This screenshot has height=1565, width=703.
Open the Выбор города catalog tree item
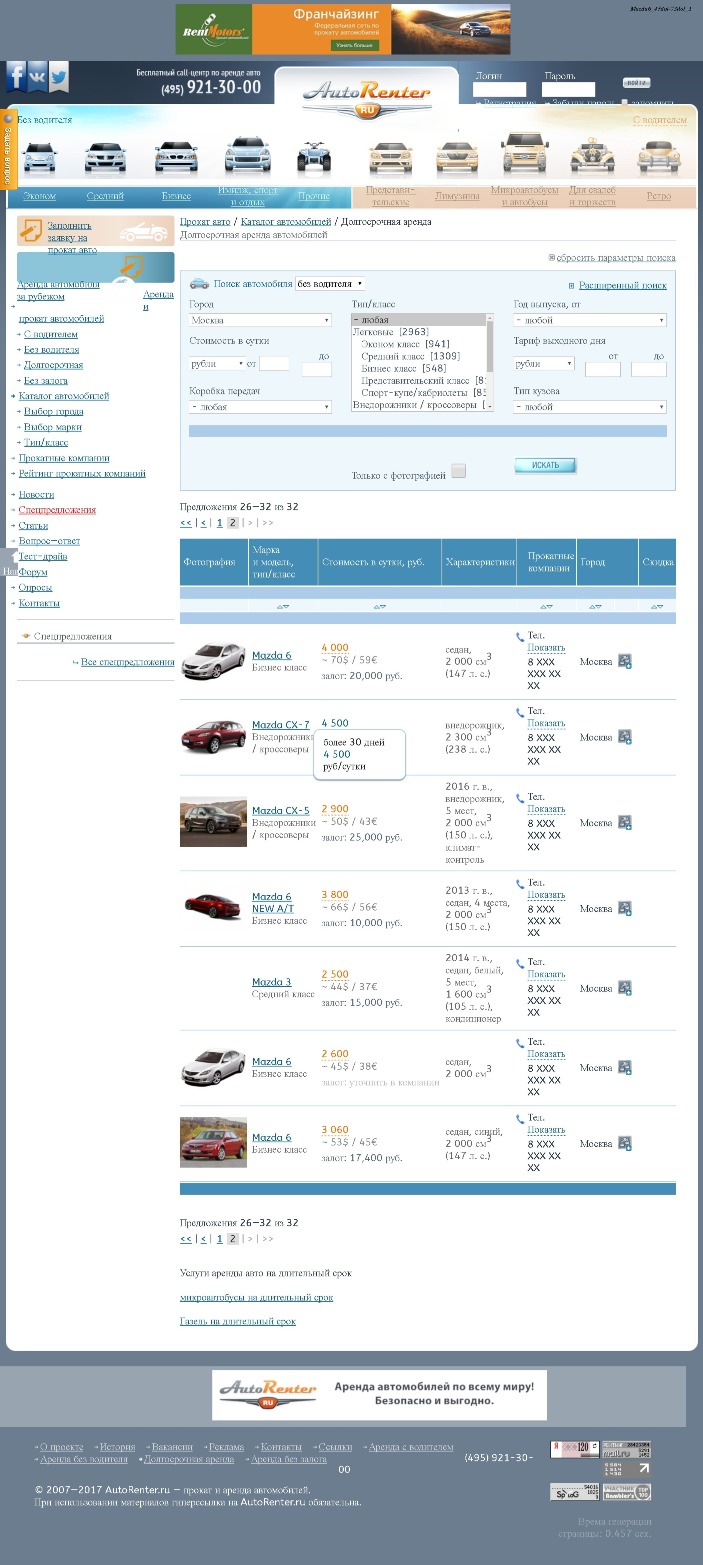tap(54, 411)
